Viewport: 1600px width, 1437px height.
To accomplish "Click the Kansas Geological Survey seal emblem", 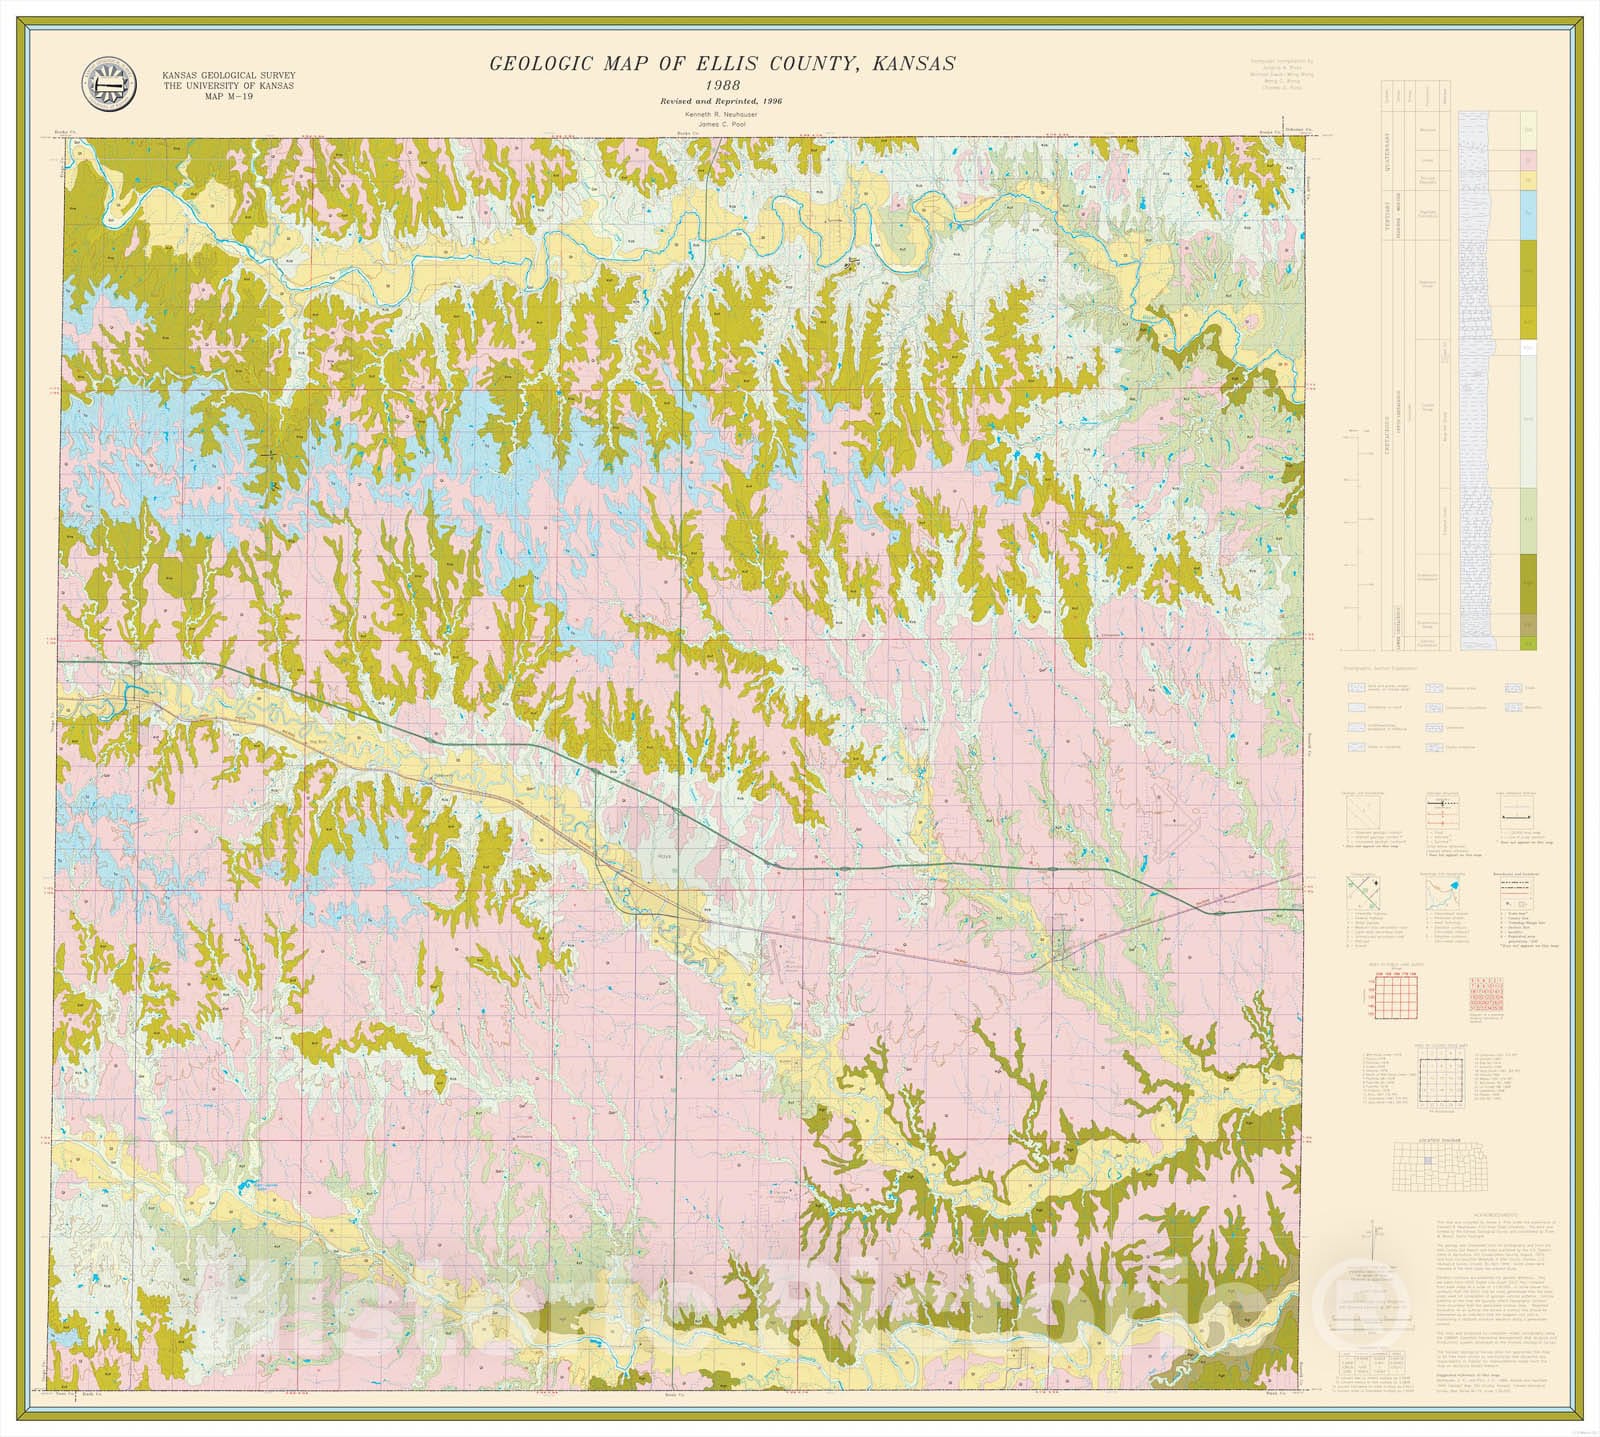I will point(109,85).
